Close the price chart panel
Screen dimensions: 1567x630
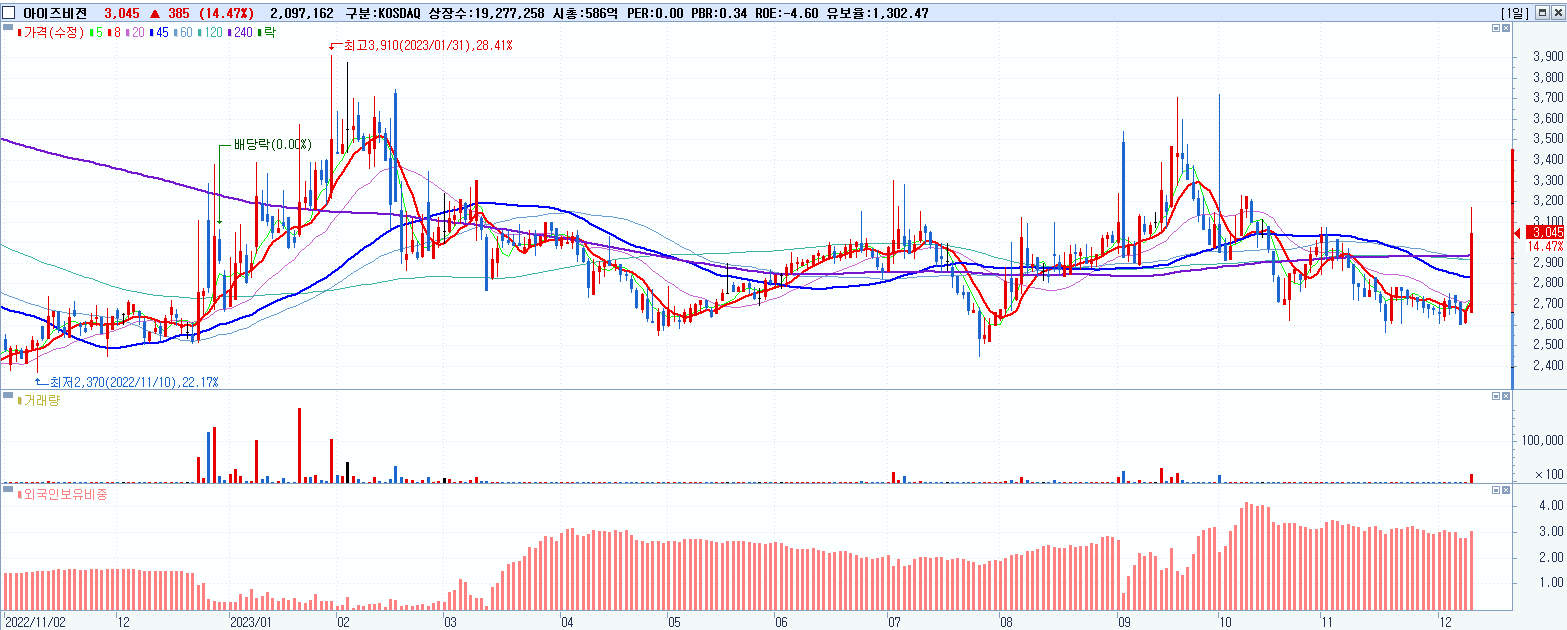[x=1508, y=29]
